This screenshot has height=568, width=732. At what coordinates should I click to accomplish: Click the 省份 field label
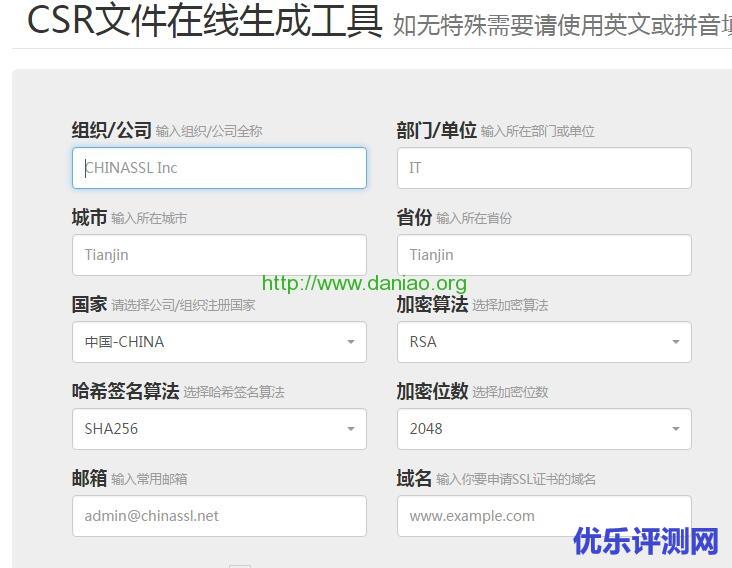pos(414,217)
